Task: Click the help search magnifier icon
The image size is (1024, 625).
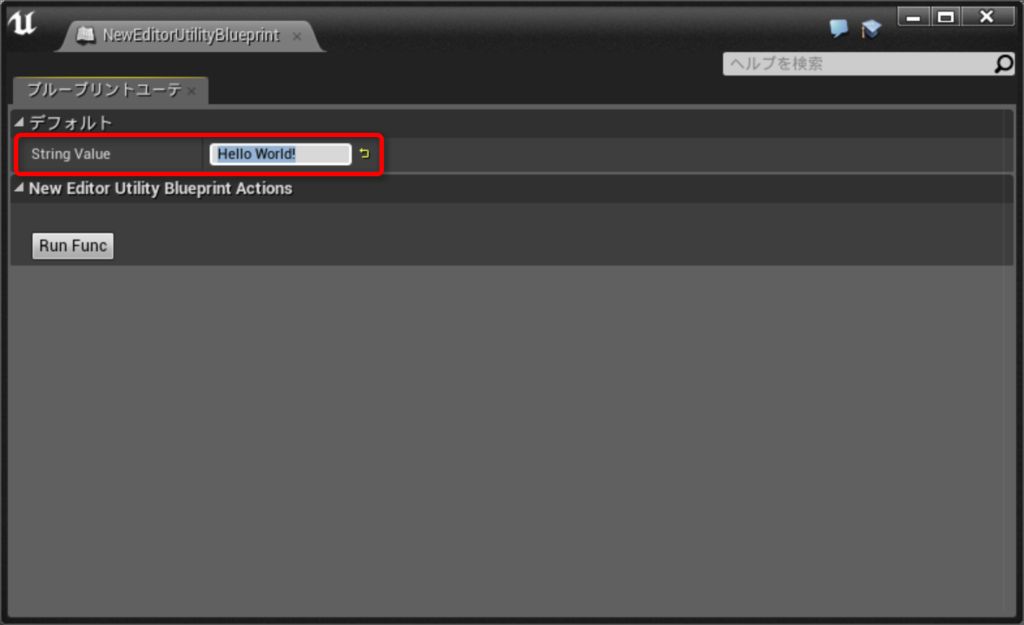Action: coord(1003,63)
